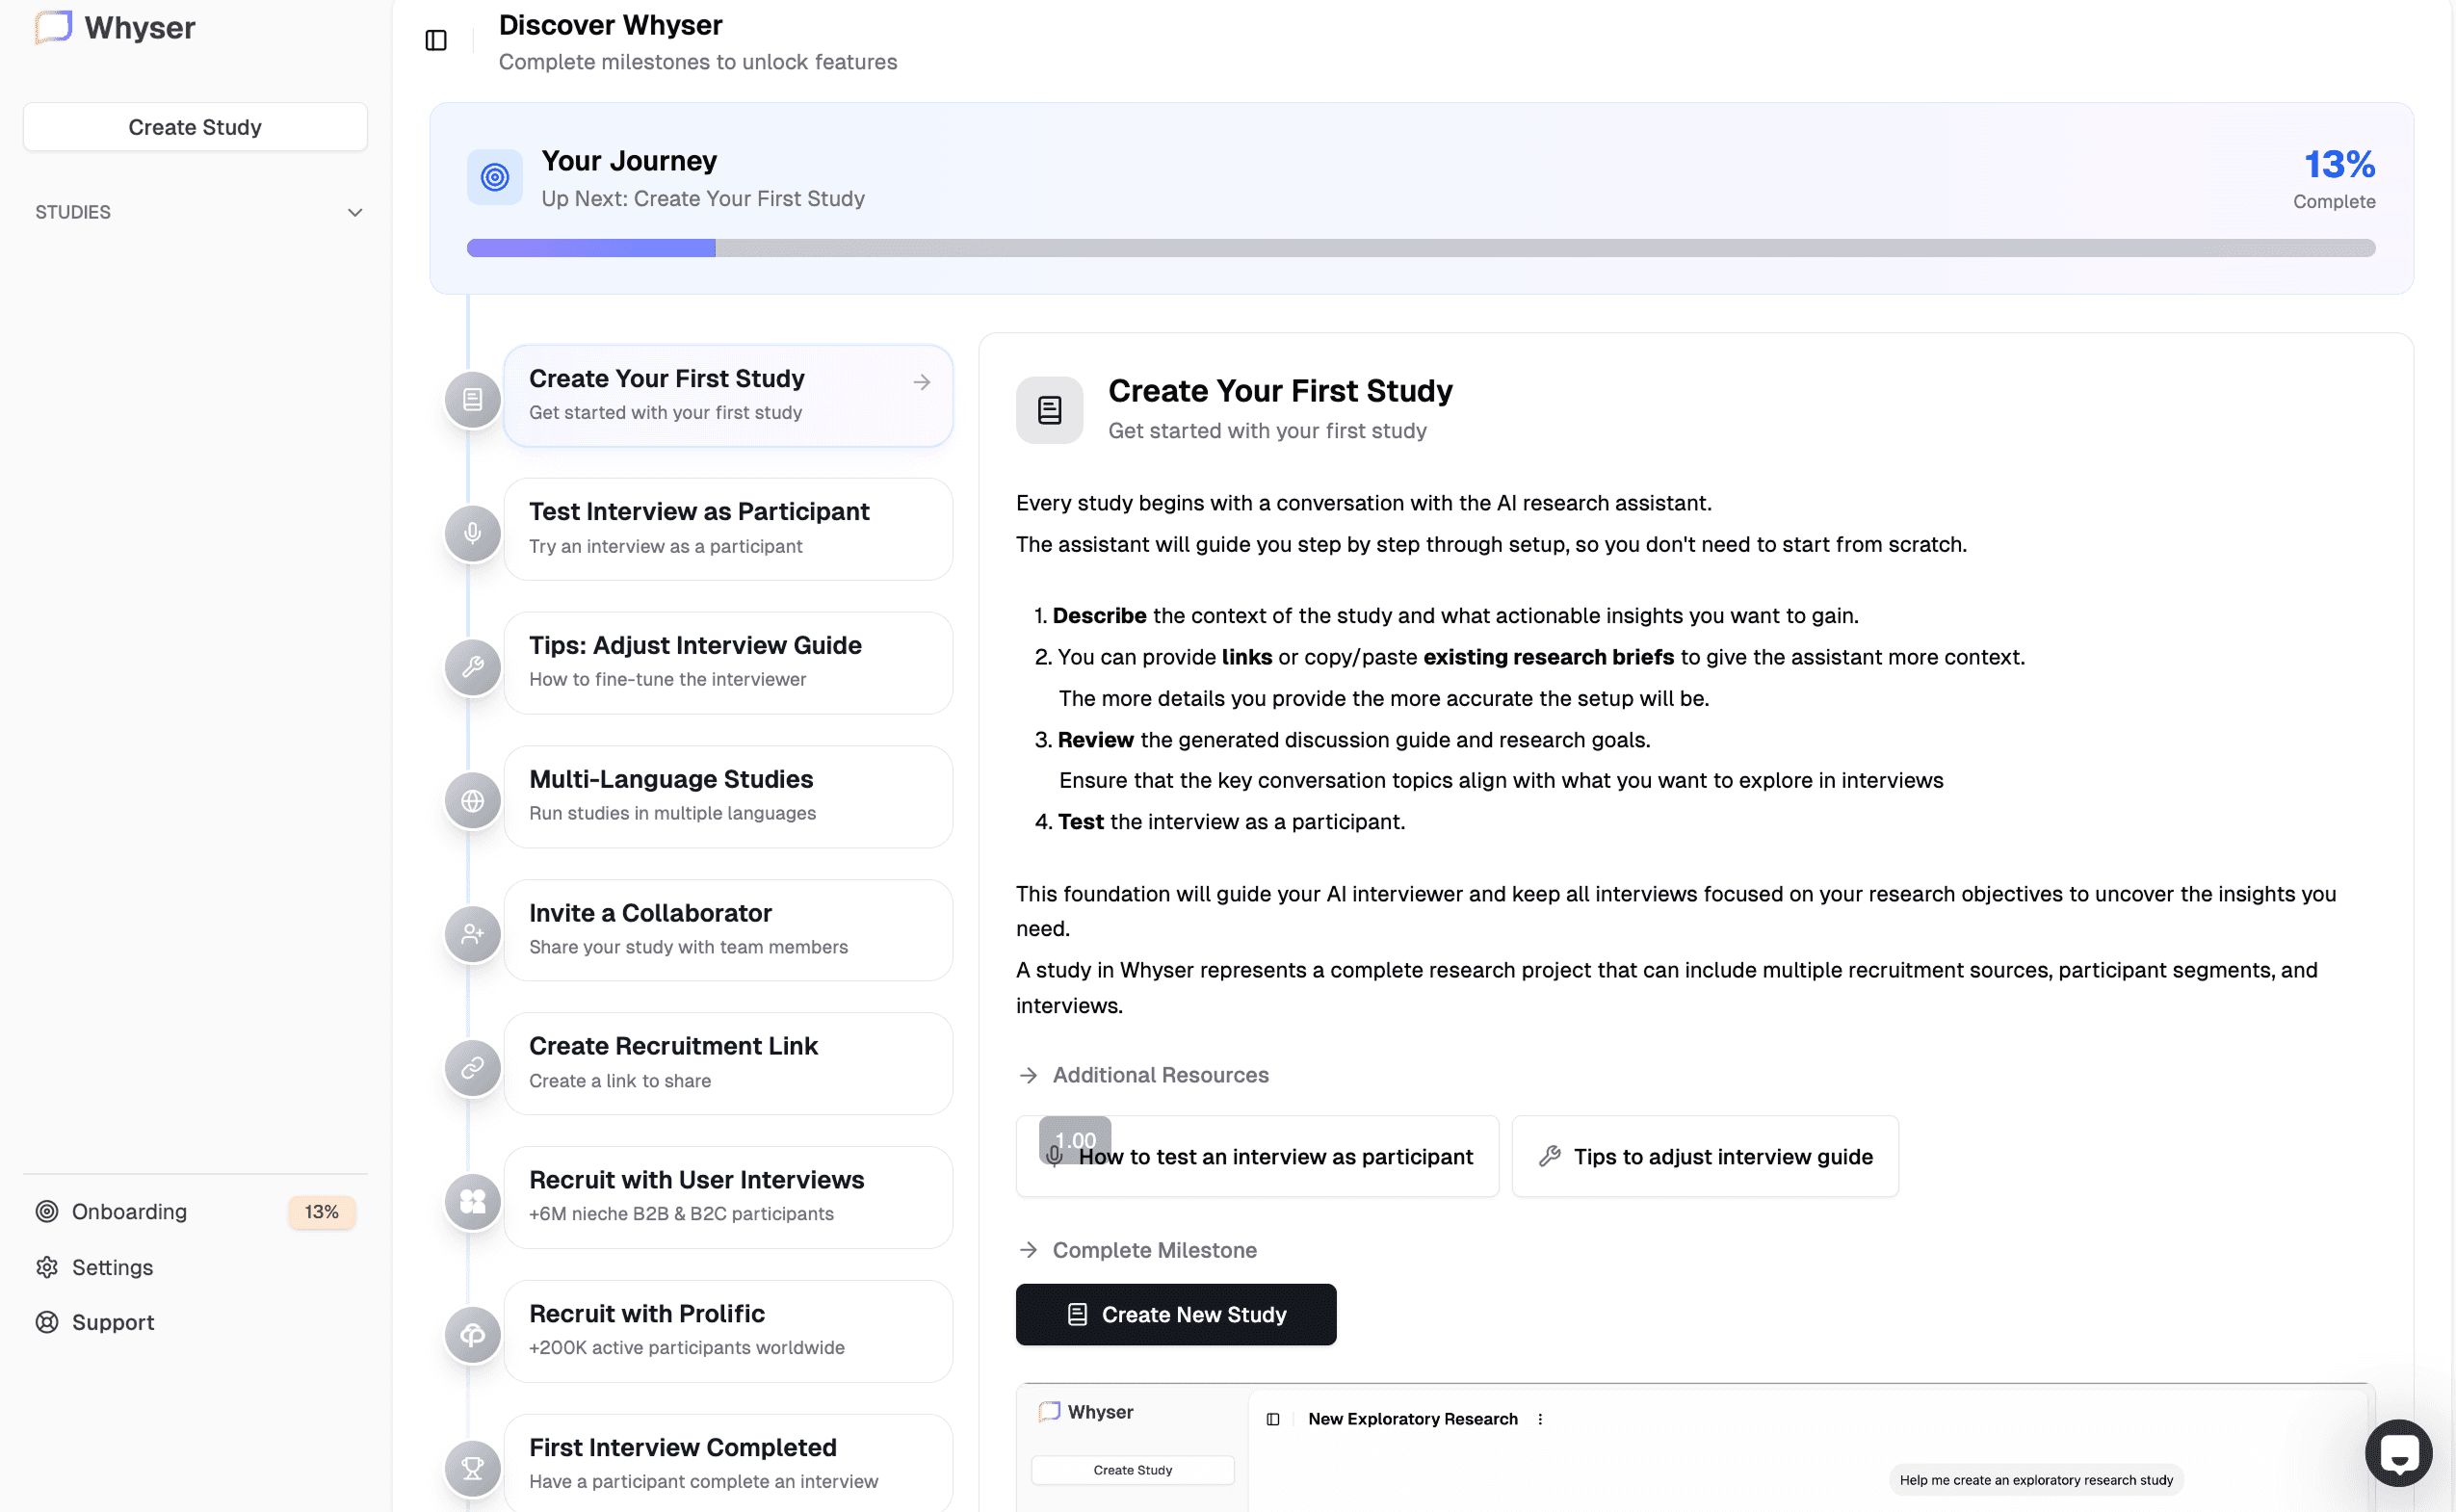Open Support from the sidebar
Image resolution: width=2456 pixels, height=1512 pixels.
click(112, 1322)
